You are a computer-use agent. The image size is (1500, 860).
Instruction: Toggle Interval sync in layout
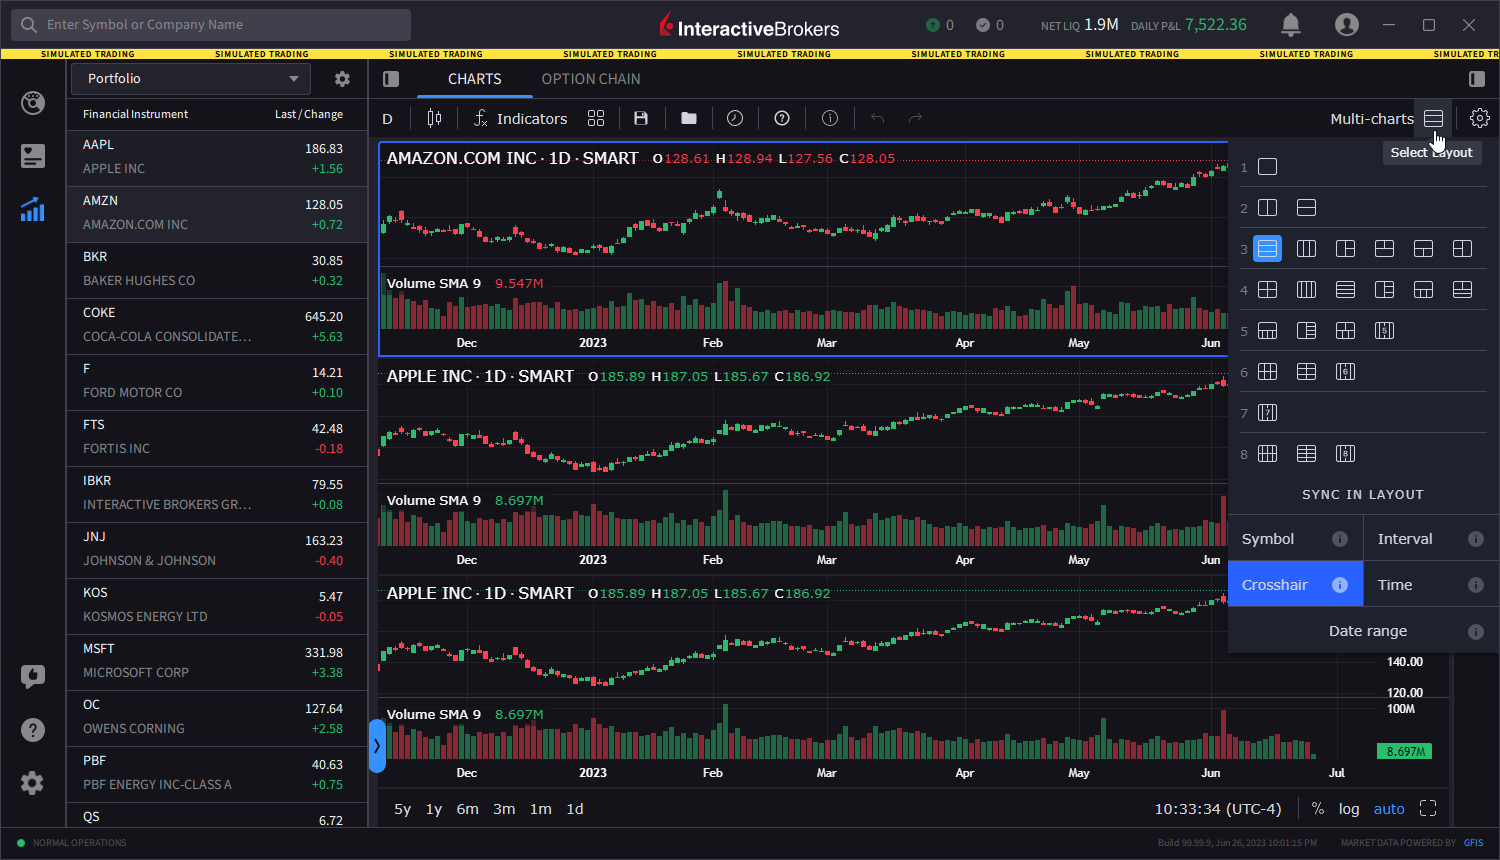[1431, 539]
